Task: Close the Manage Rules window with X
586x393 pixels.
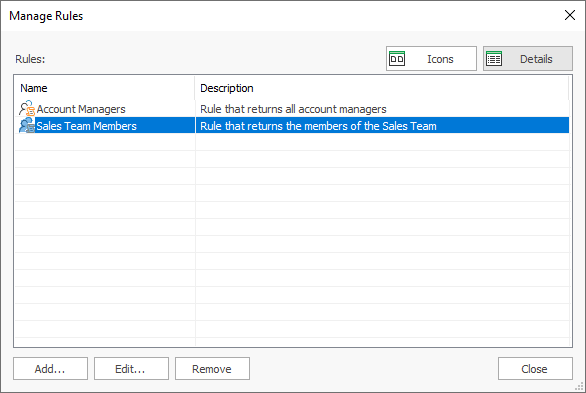Action: 570,15
